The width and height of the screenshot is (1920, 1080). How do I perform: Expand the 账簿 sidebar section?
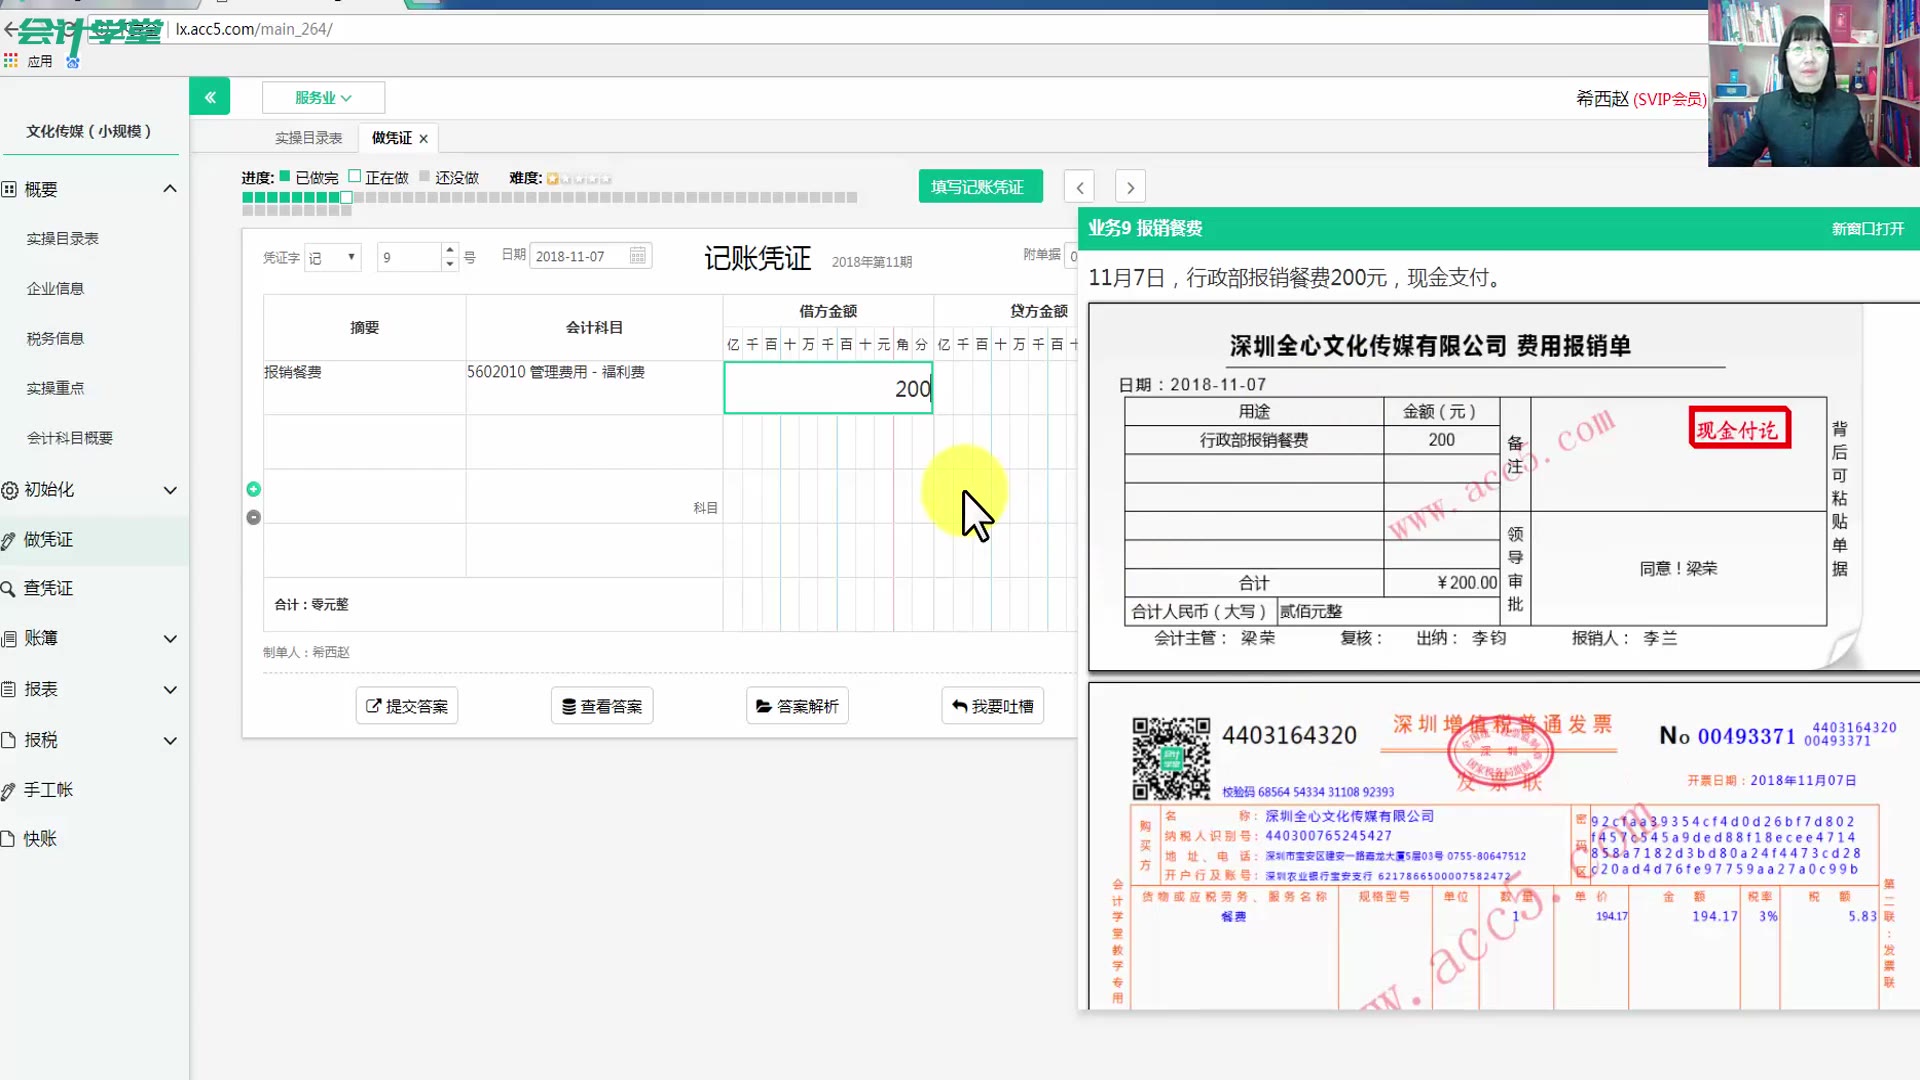(50, 638)
